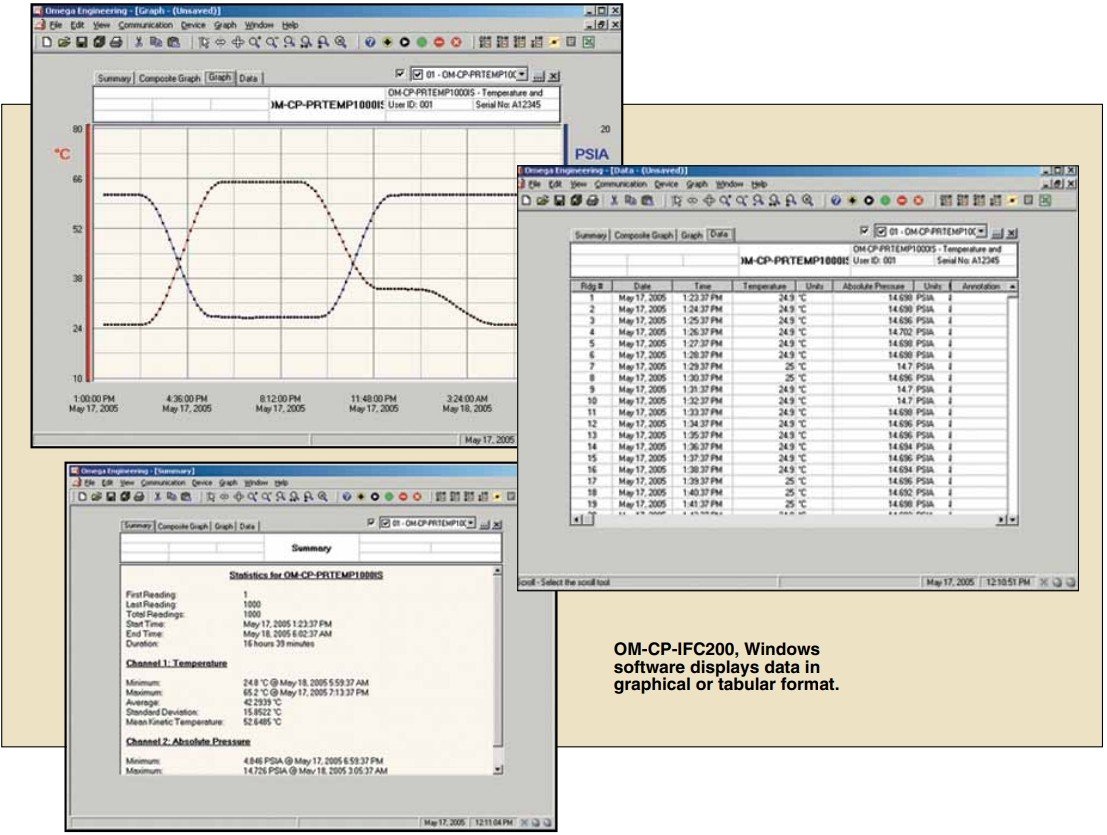Click green start icon in Summary window
This screenshot has height=835, width=1107.
[389, 497]
